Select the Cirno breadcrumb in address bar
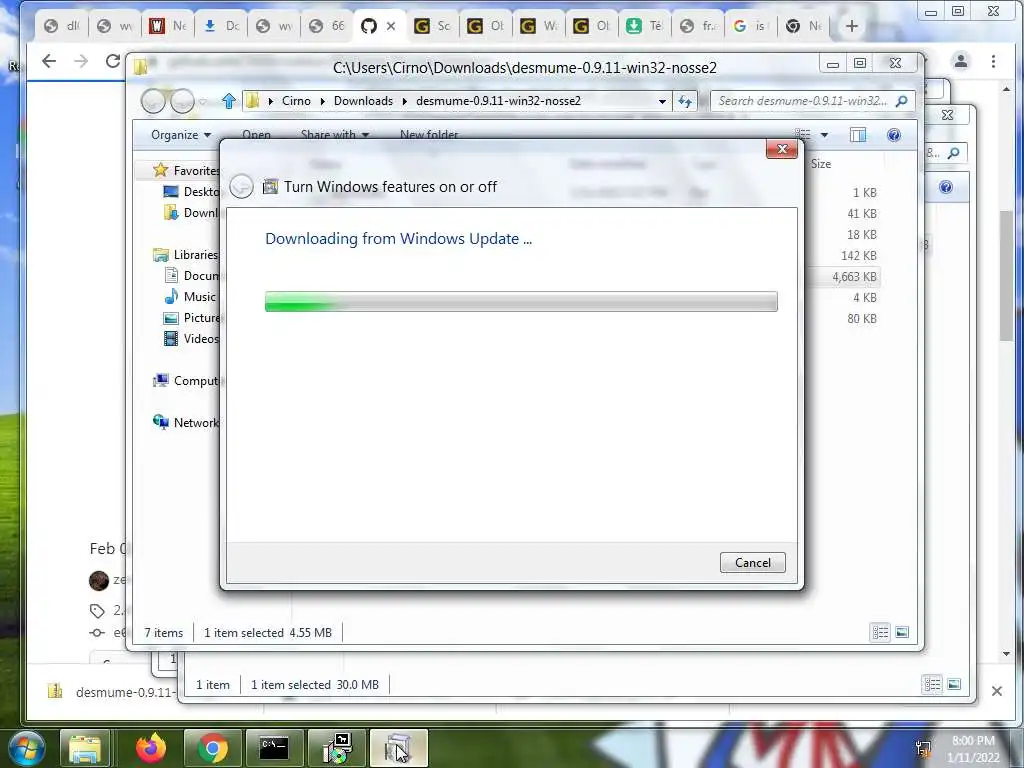1024x768 pixels. [296, 101]
